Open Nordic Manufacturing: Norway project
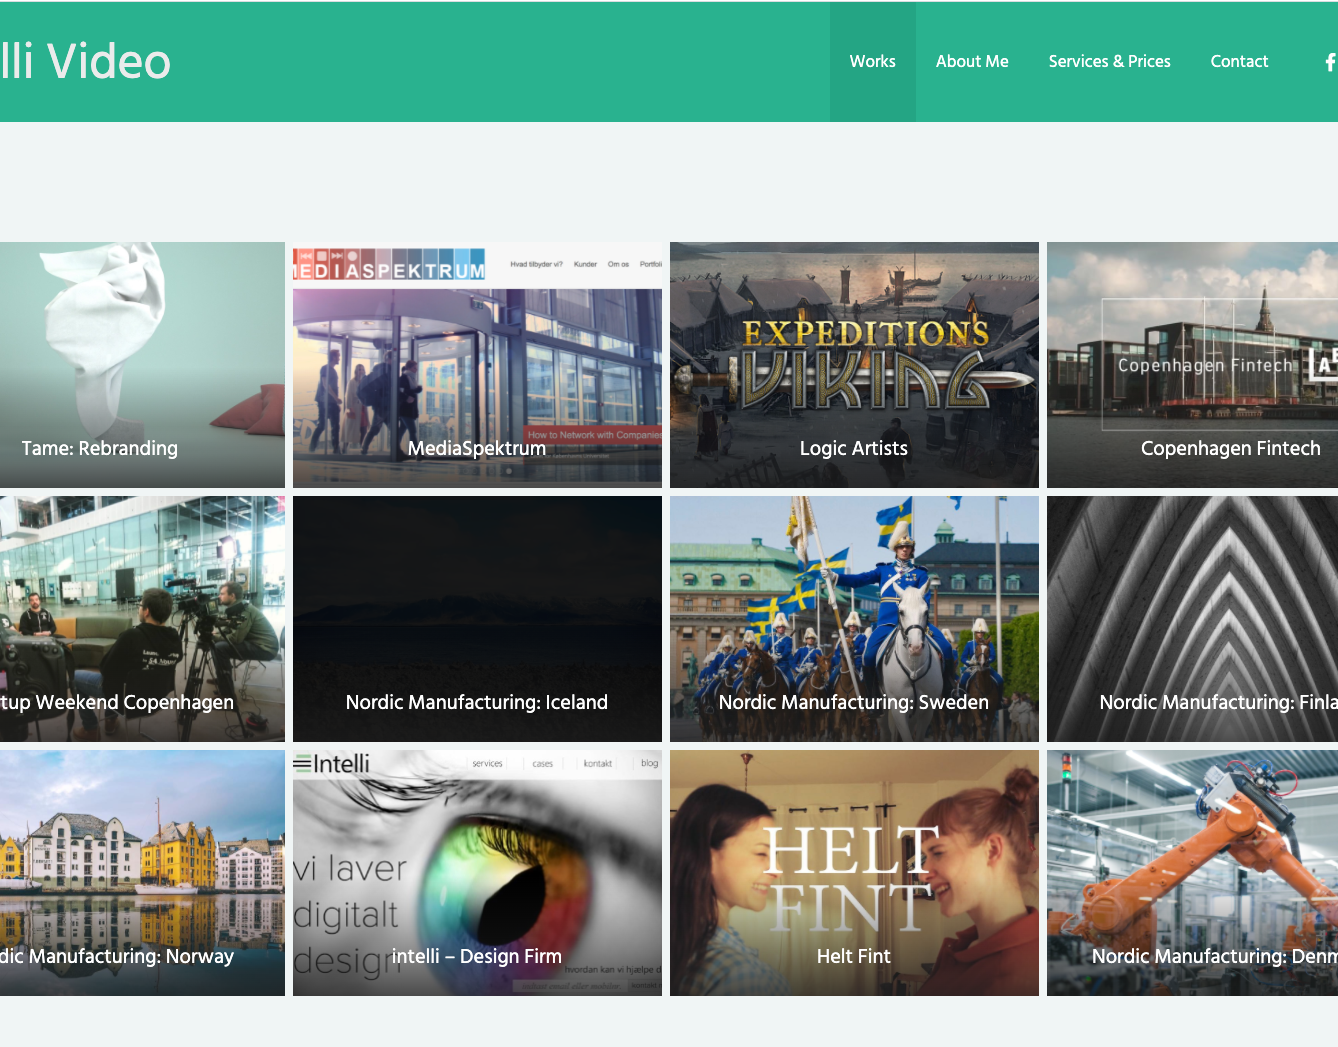1338x1047 pixels. [x=142, y=873]
